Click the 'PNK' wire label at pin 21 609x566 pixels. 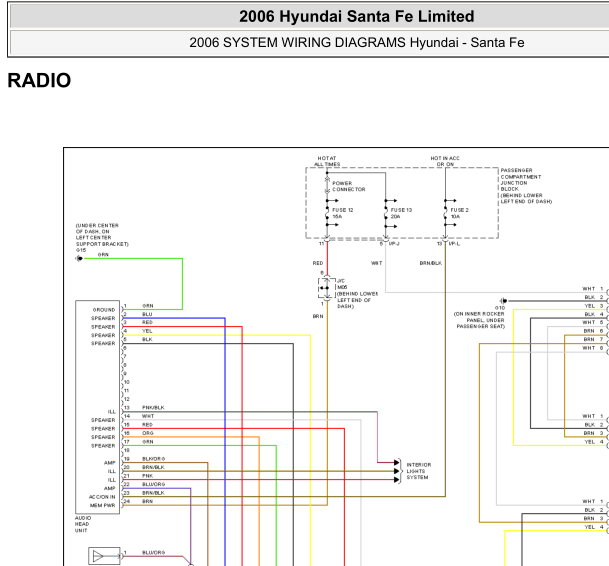click(148, 475)
